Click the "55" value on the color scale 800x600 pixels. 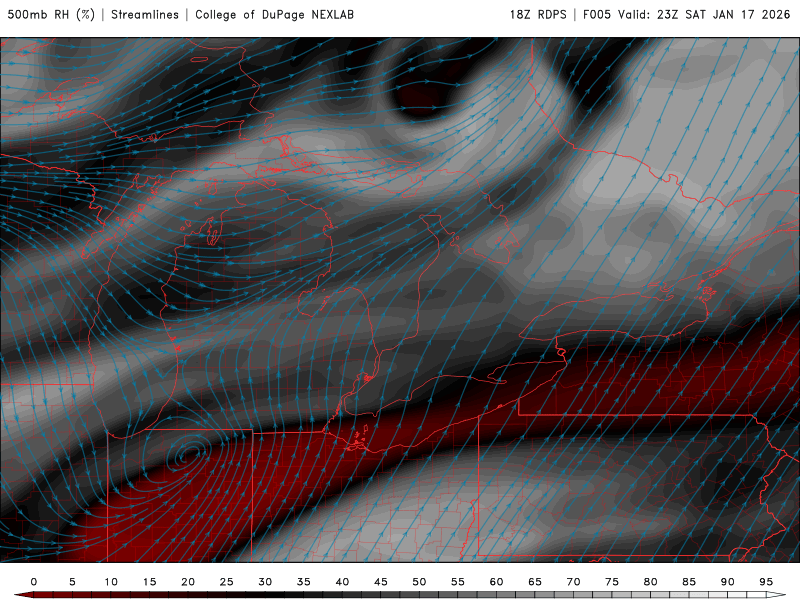coord(458,582)
